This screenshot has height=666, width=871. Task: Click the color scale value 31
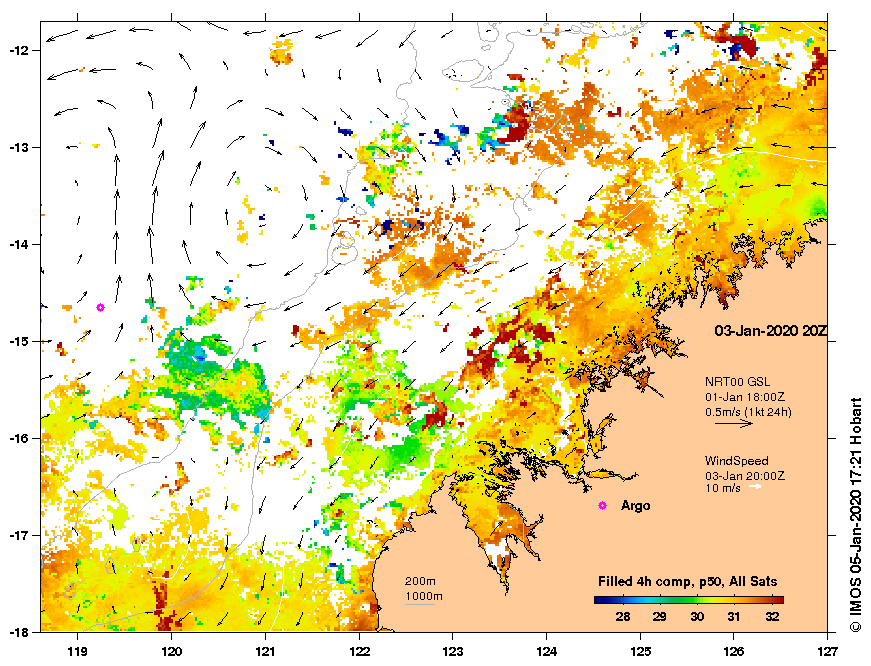coord(734,617)
